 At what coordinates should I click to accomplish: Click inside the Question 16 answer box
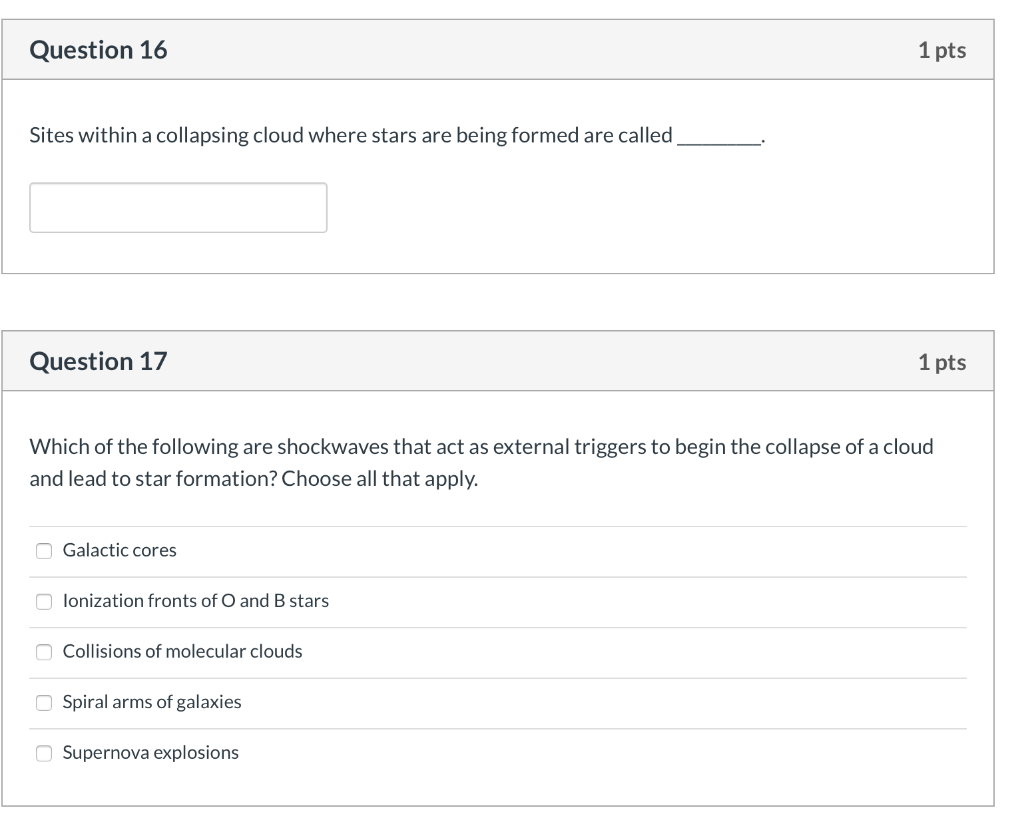[178, 207]
